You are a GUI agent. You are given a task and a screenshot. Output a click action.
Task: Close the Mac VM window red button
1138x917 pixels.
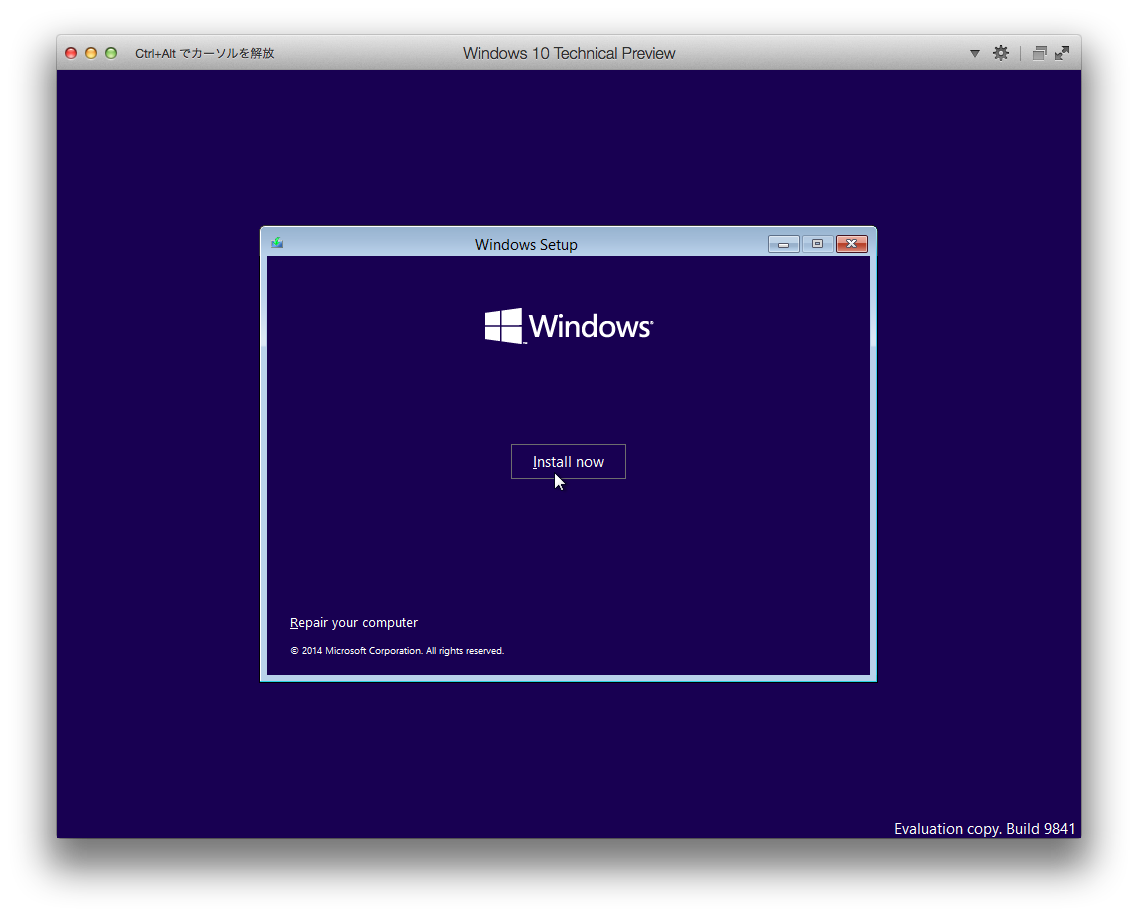[x=71, y=53]
